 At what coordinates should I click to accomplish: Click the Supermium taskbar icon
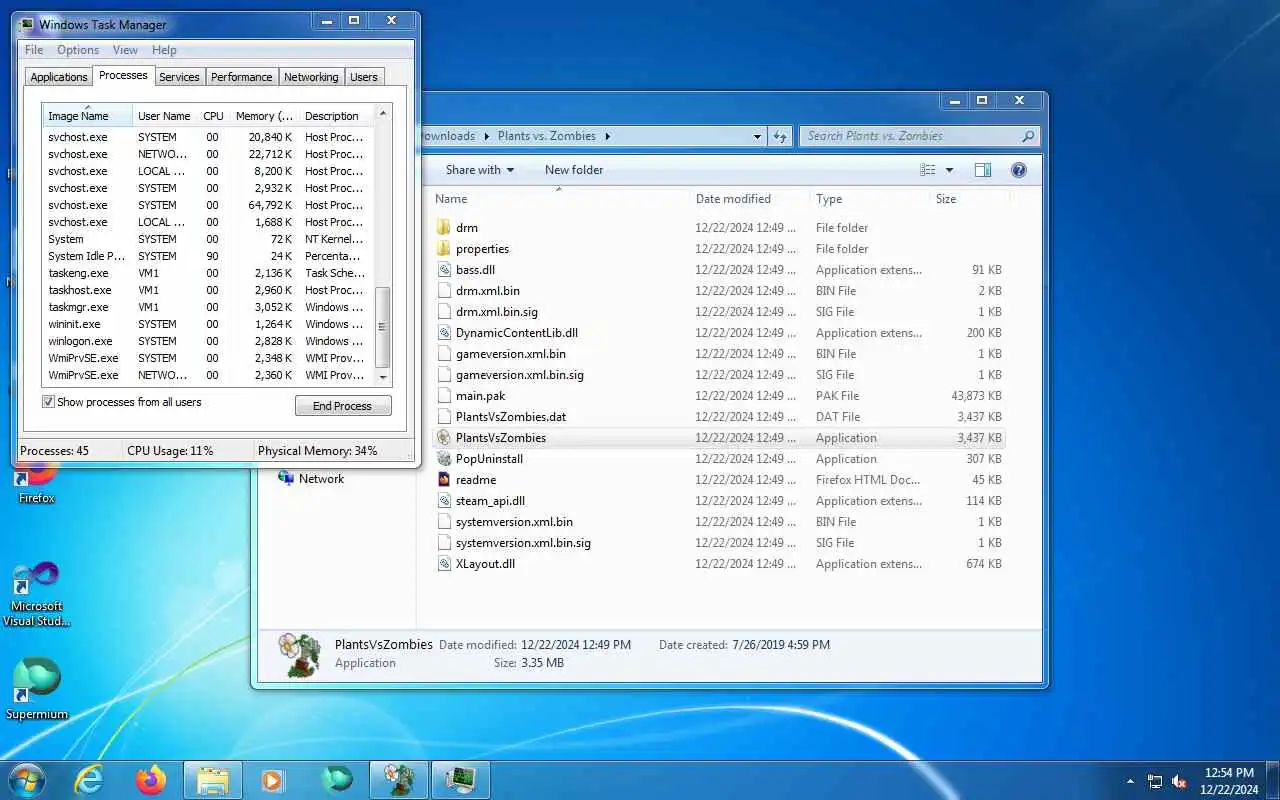coord(338,780)
